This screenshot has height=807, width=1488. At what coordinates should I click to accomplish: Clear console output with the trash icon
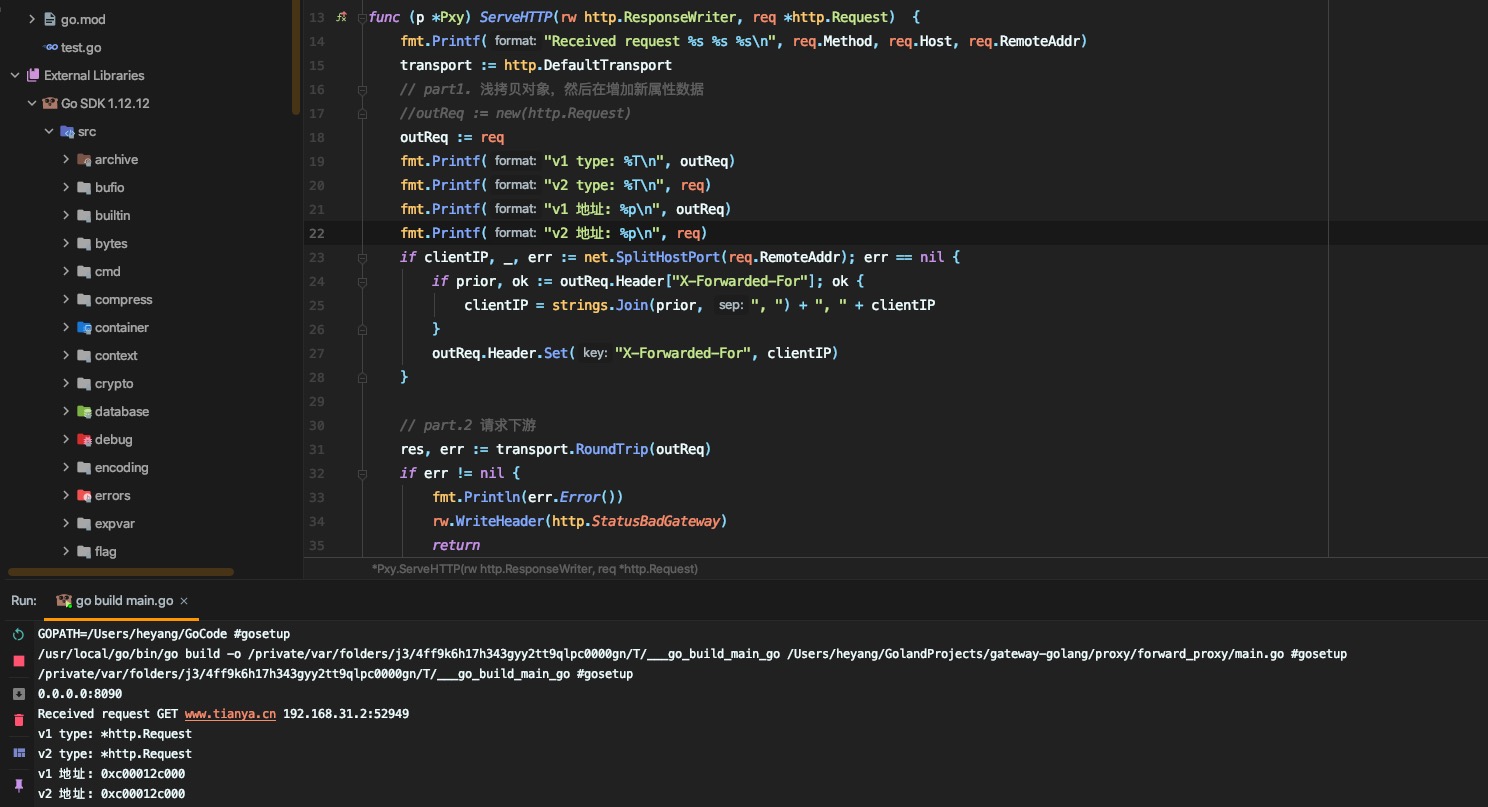pos(19,720)
